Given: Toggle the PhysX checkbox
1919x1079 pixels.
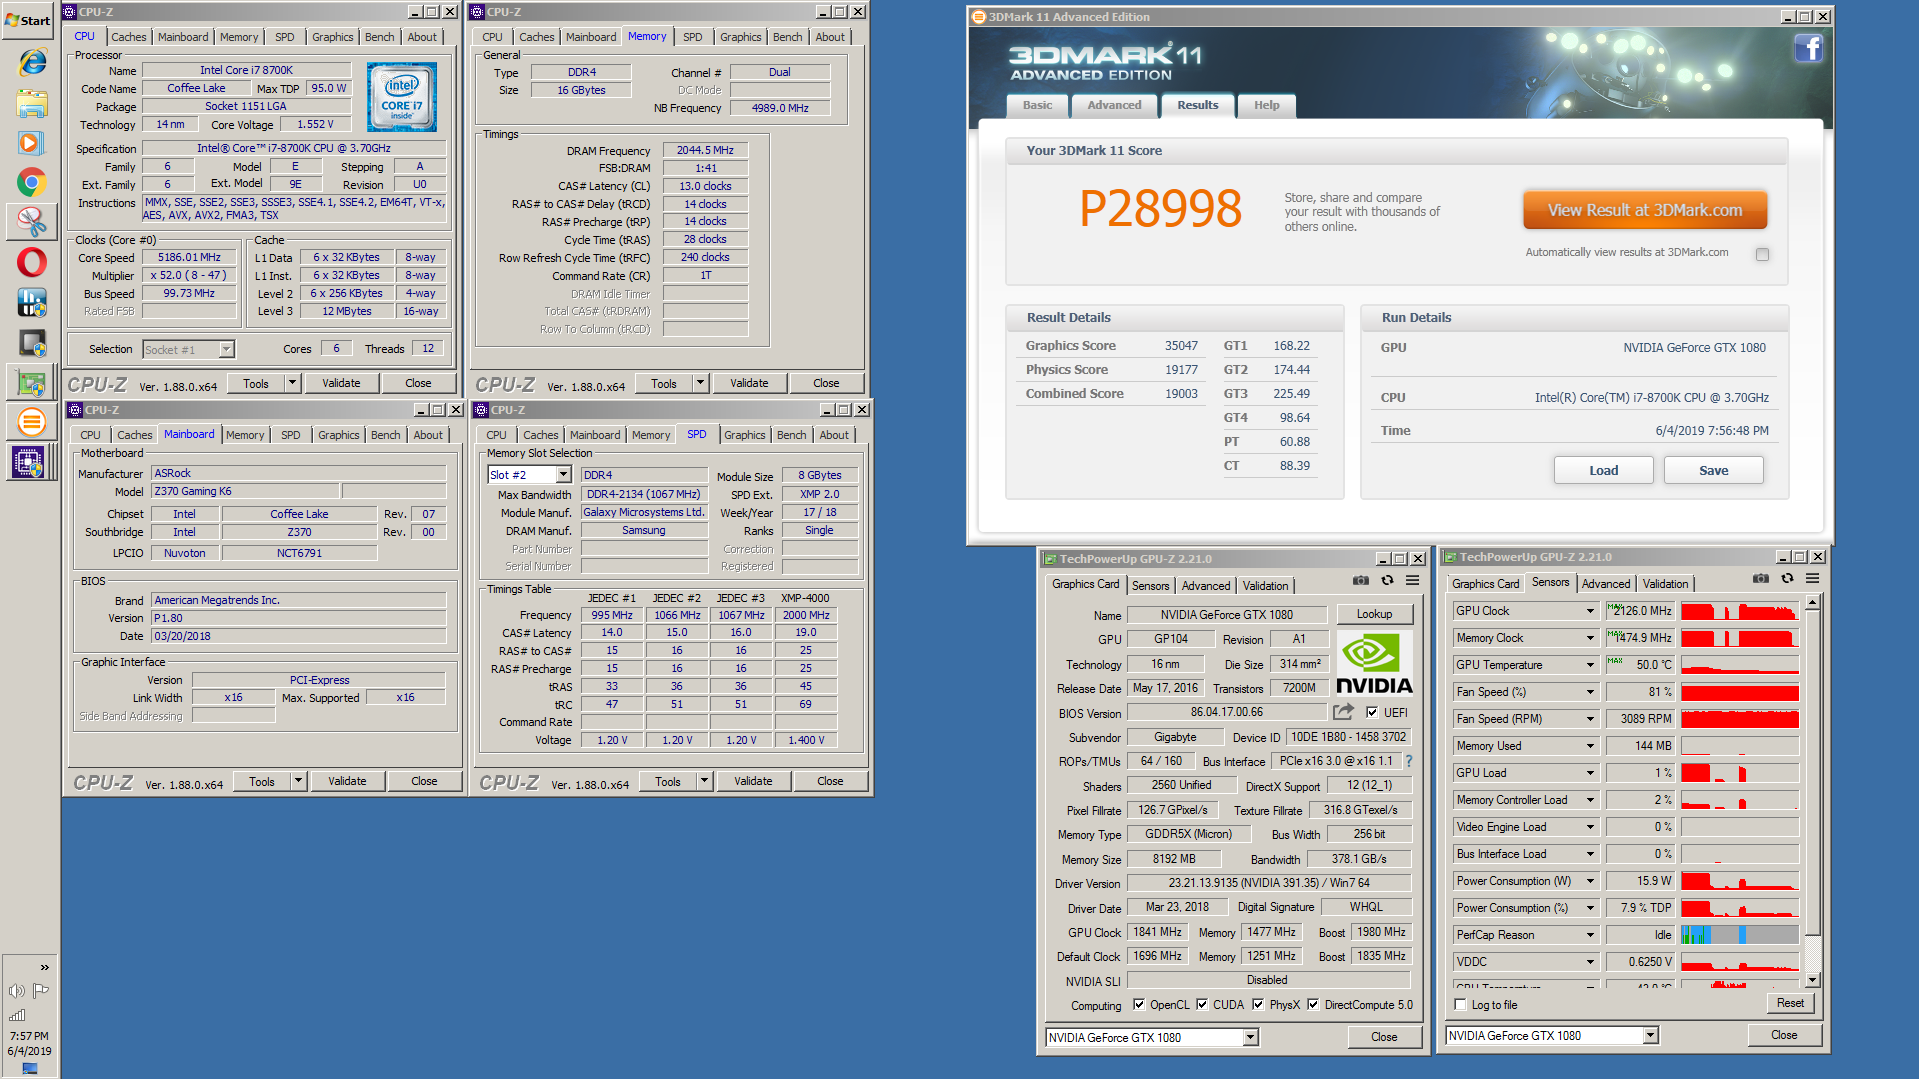Looking at the screenshot, I should point(1258,1005).
